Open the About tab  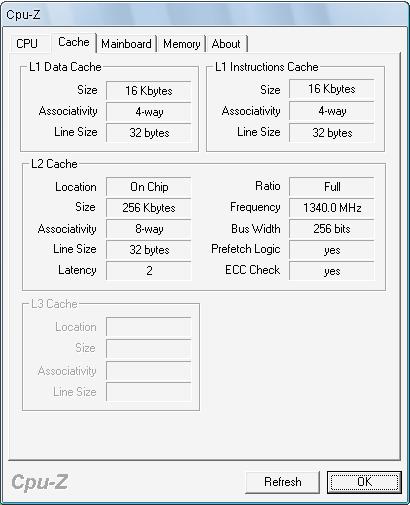[226, 44]
